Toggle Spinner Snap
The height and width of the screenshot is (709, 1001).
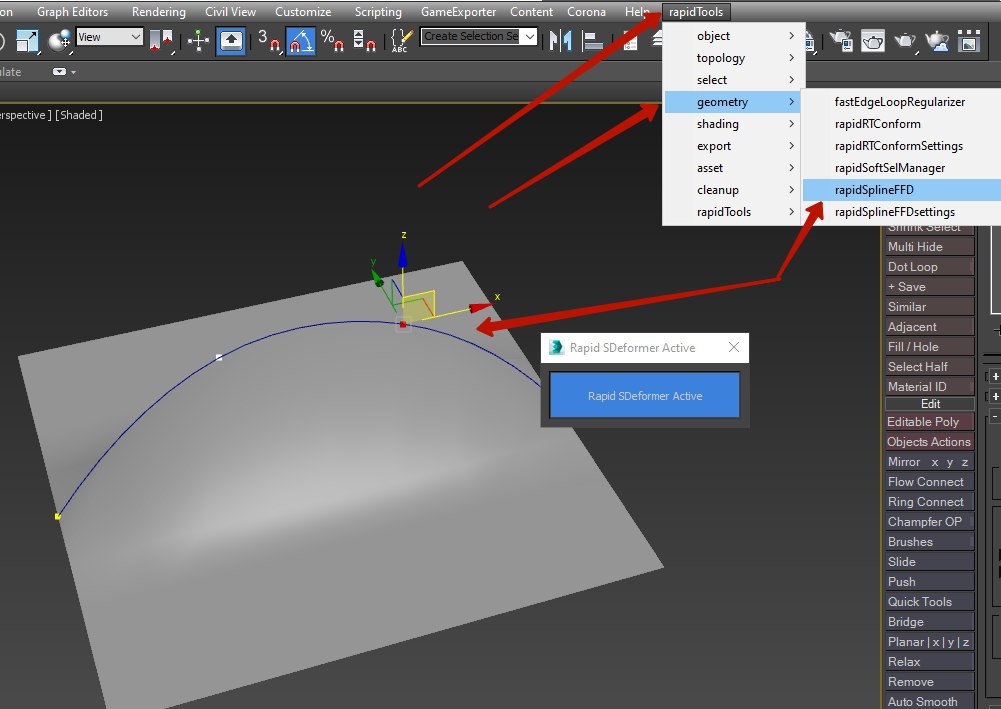(364, 41)
